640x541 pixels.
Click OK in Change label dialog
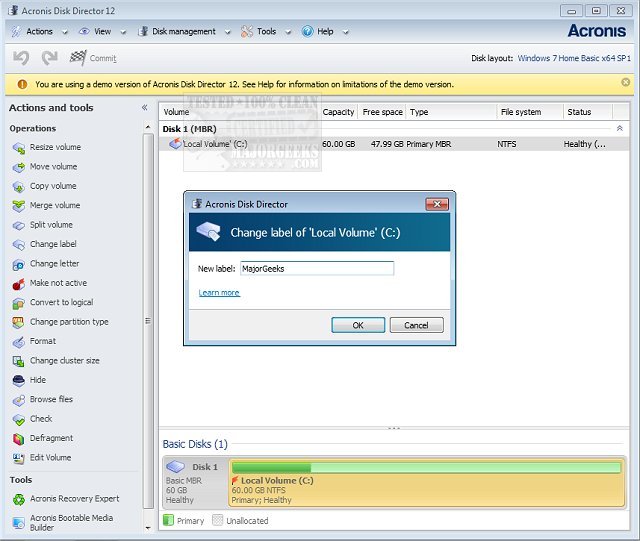click(358, 325)
